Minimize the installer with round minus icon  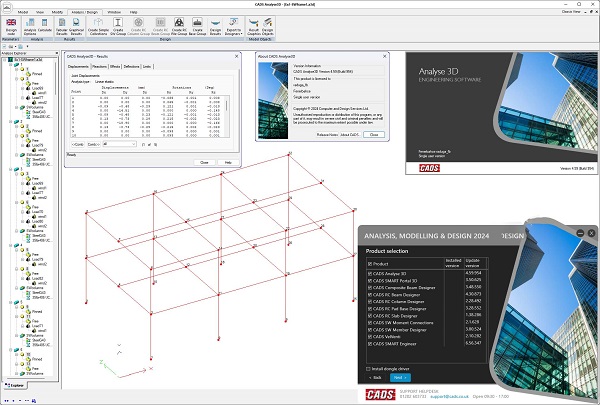point(580,233)
